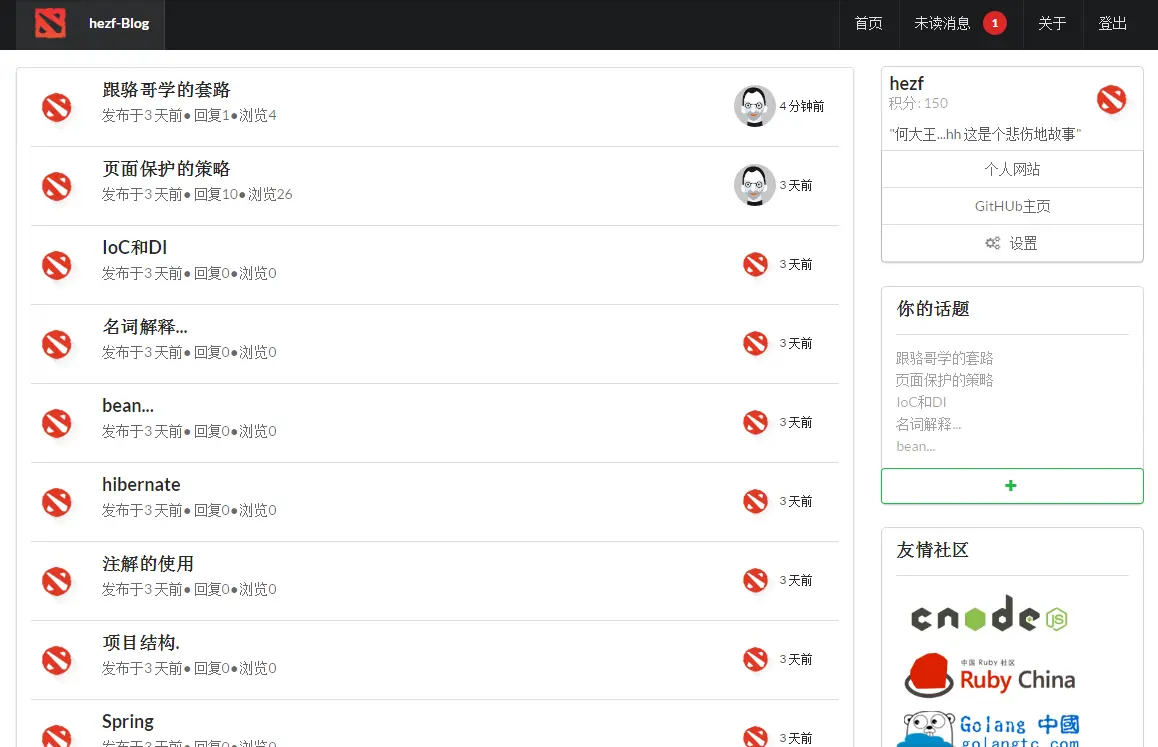Open 未读消息 in the navigation bar

[942, 24]
